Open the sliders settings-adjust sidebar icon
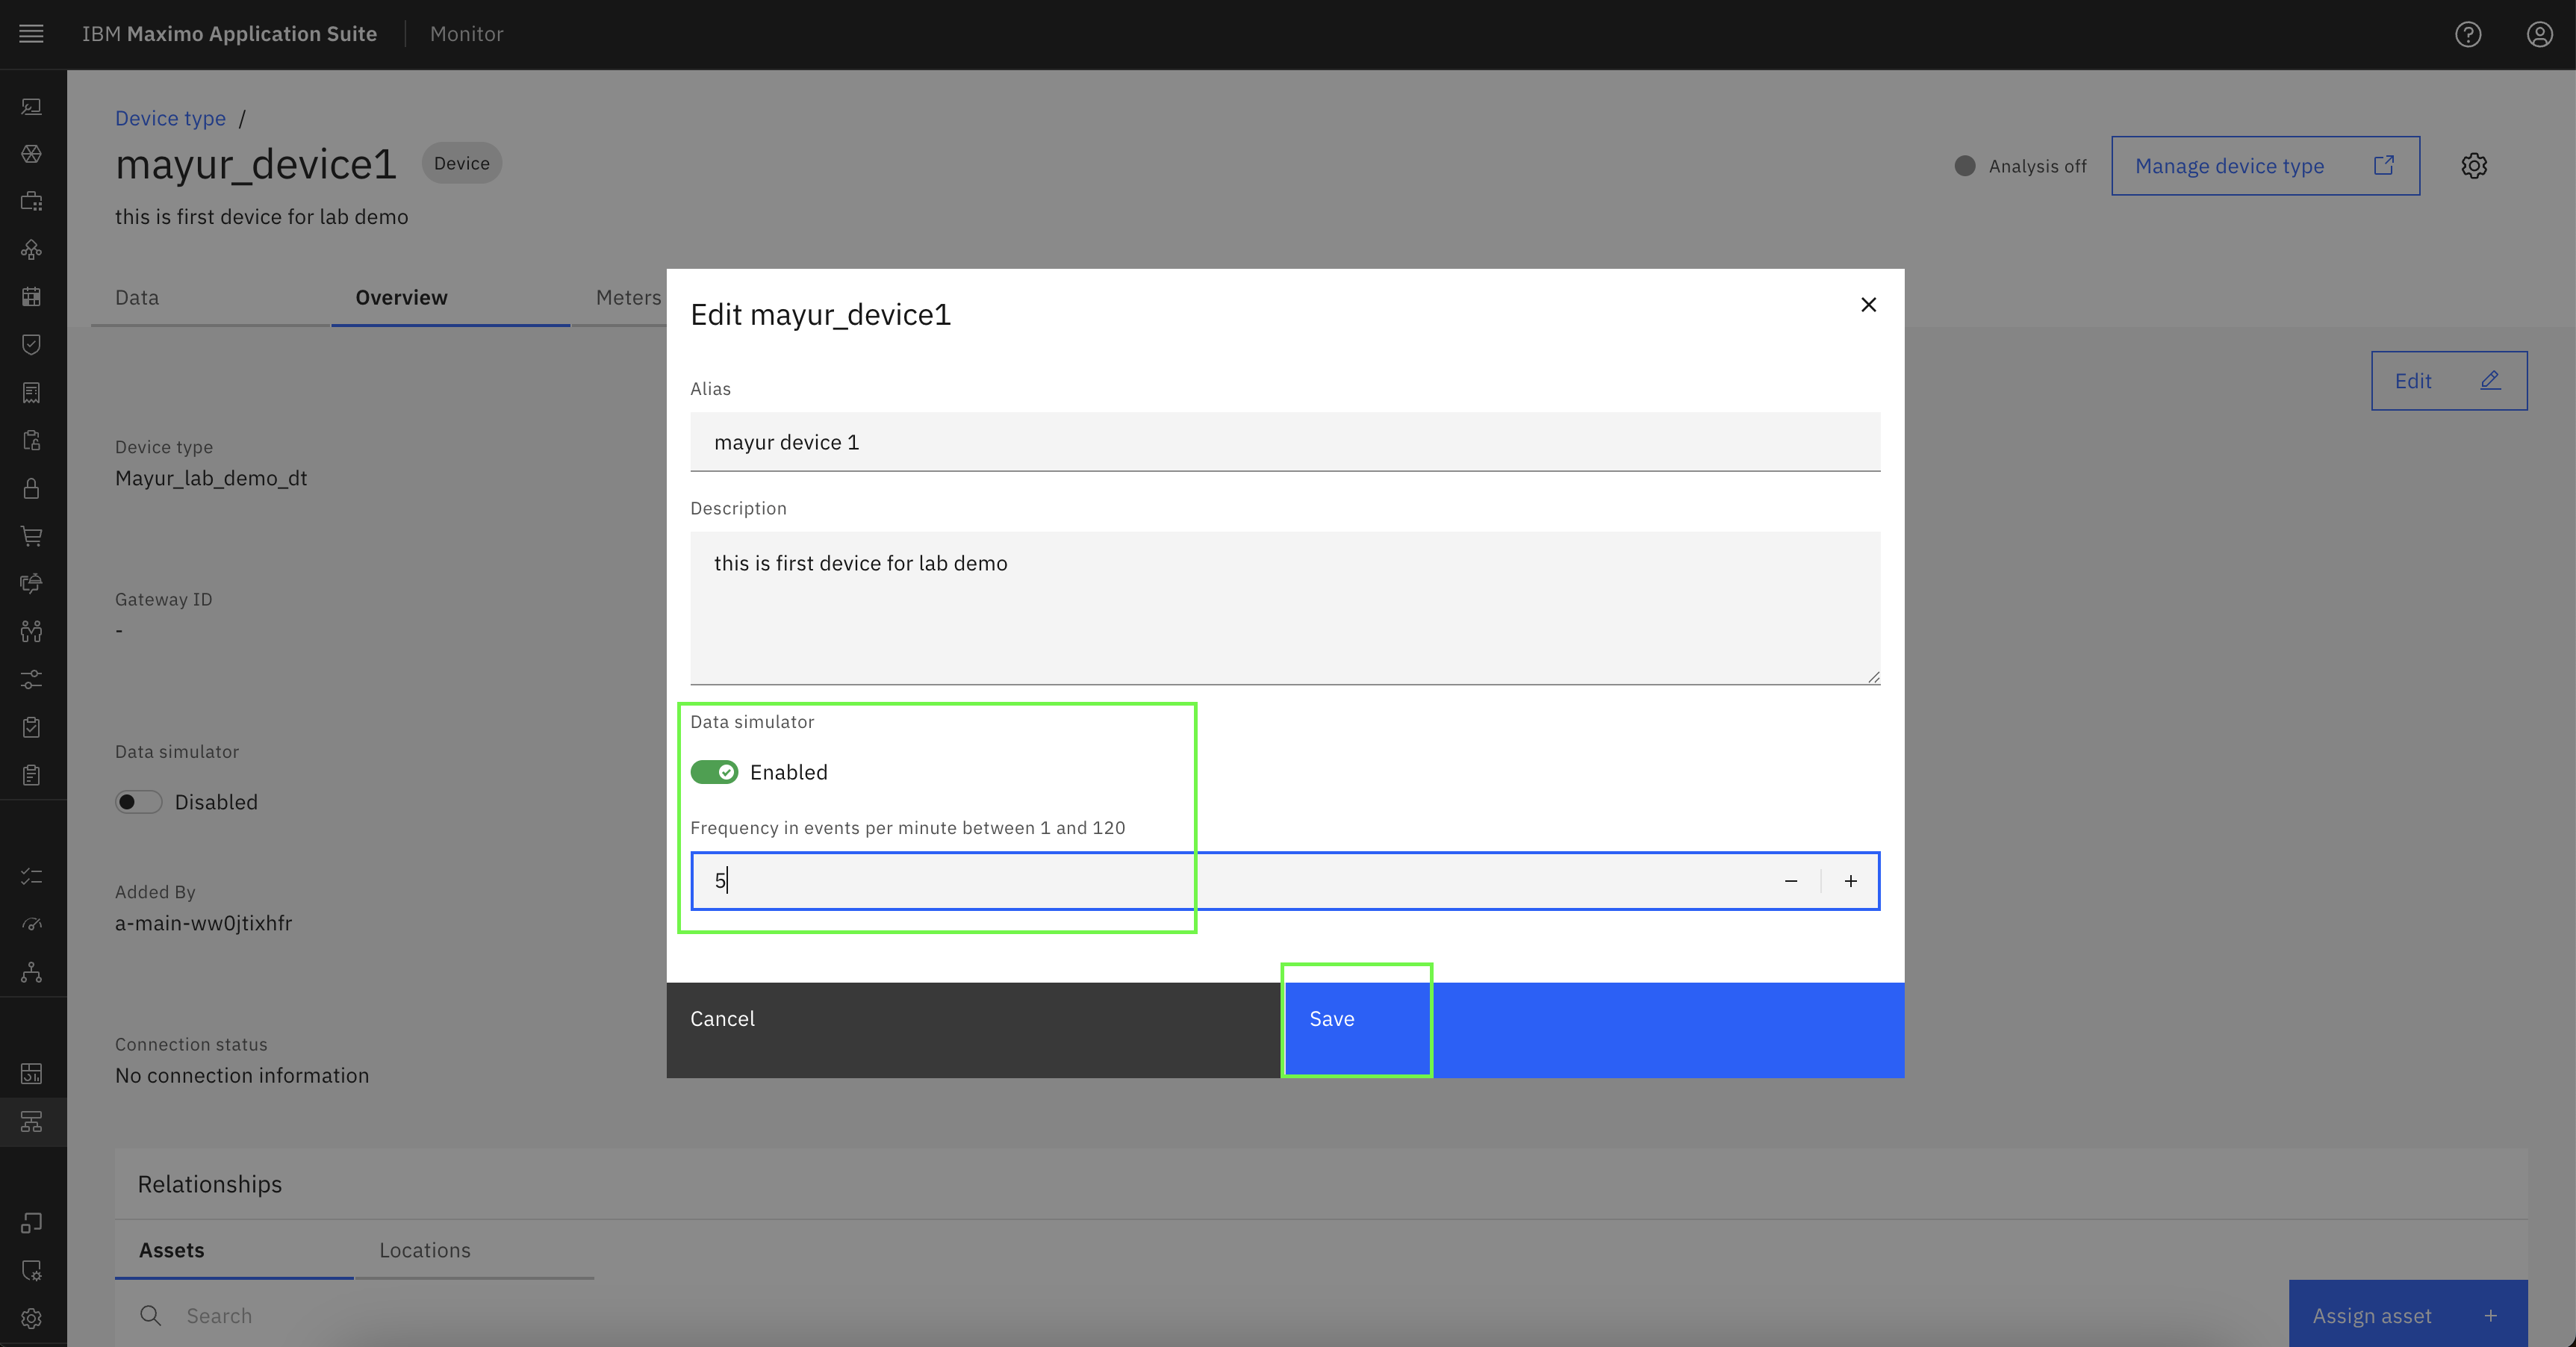 pyautogui.click(x=32, y=680)
